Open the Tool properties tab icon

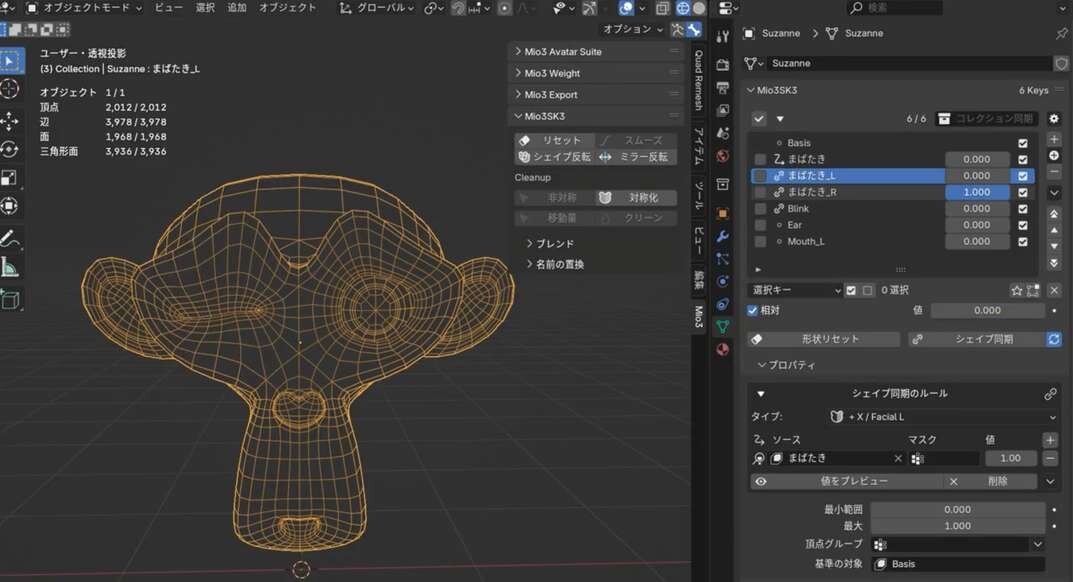point(723,36)
